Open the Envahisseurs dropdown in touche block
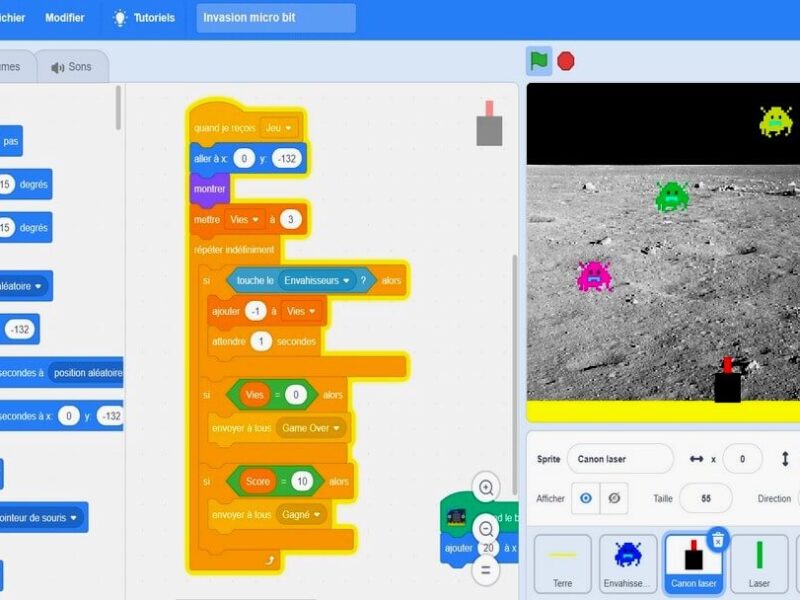 click(317, 280)
